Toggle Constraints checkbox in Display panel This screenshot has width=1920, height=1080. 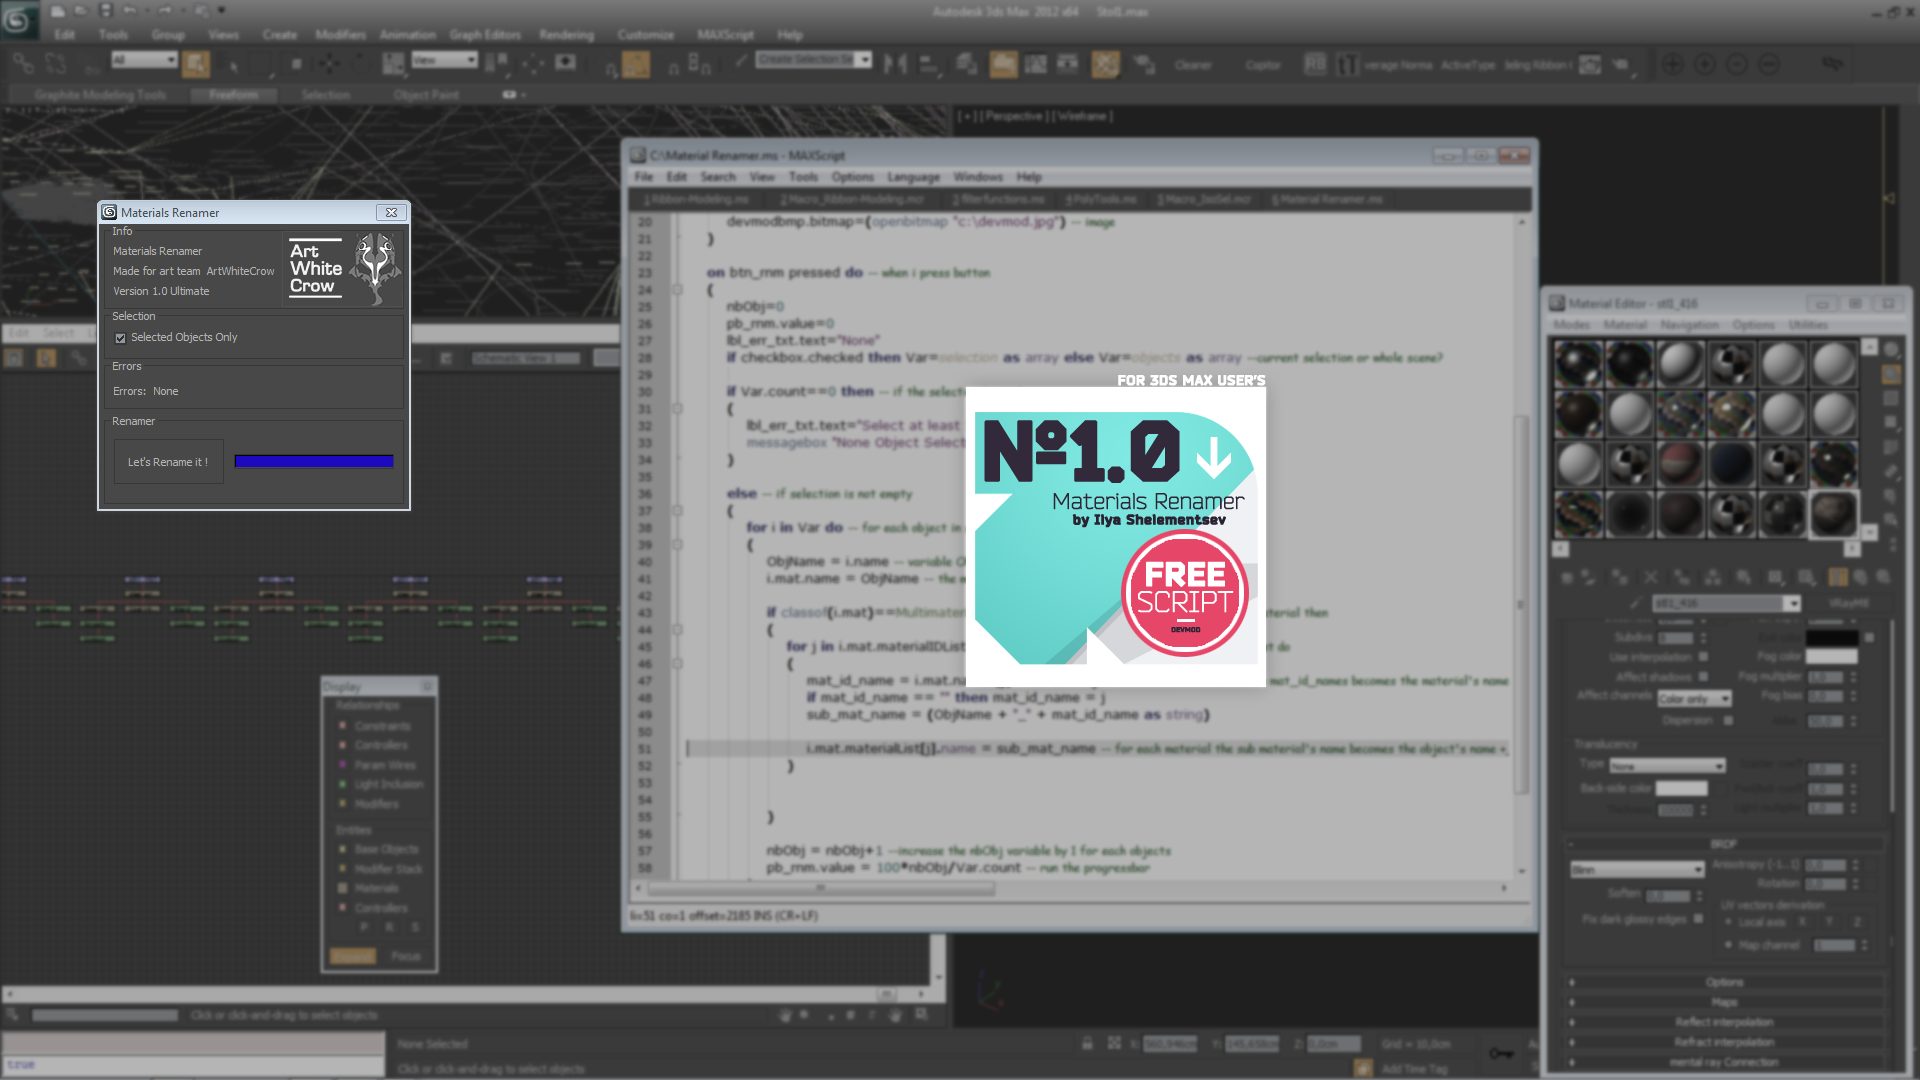[342, 726]
